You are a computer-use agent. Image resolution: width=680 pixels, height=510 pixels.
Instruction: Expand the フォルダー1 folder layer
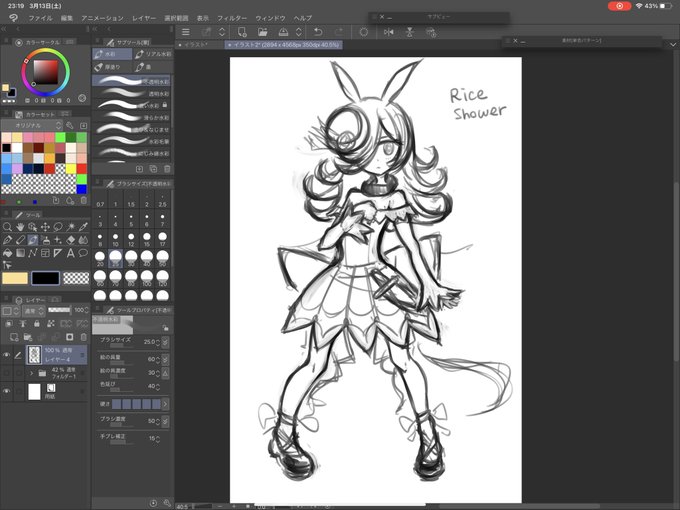[x=31, y=373]
